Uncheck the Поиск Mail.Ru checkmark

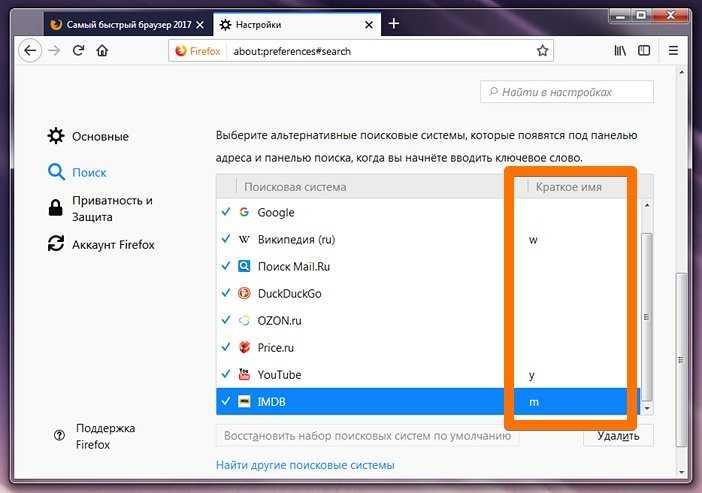click(x=226, y=266)
